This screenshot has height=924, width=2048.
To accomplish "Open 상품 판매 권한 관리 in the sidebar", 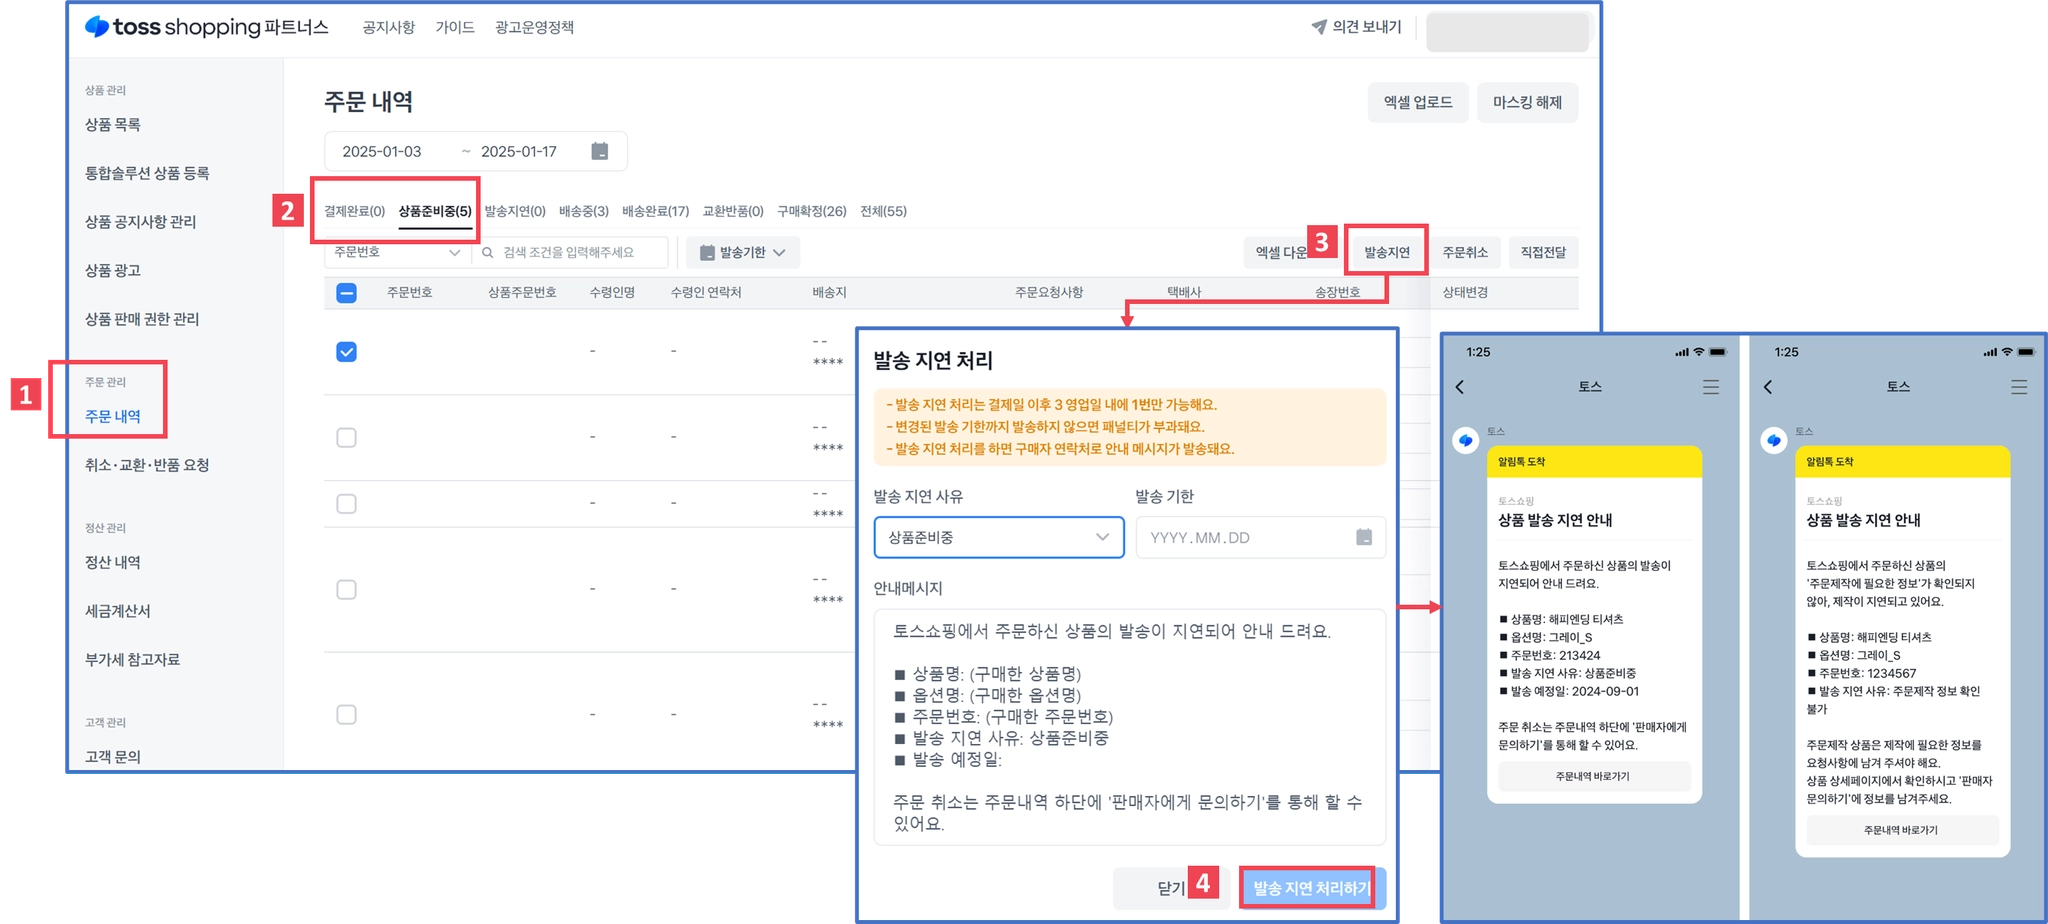I will [142, 319].
